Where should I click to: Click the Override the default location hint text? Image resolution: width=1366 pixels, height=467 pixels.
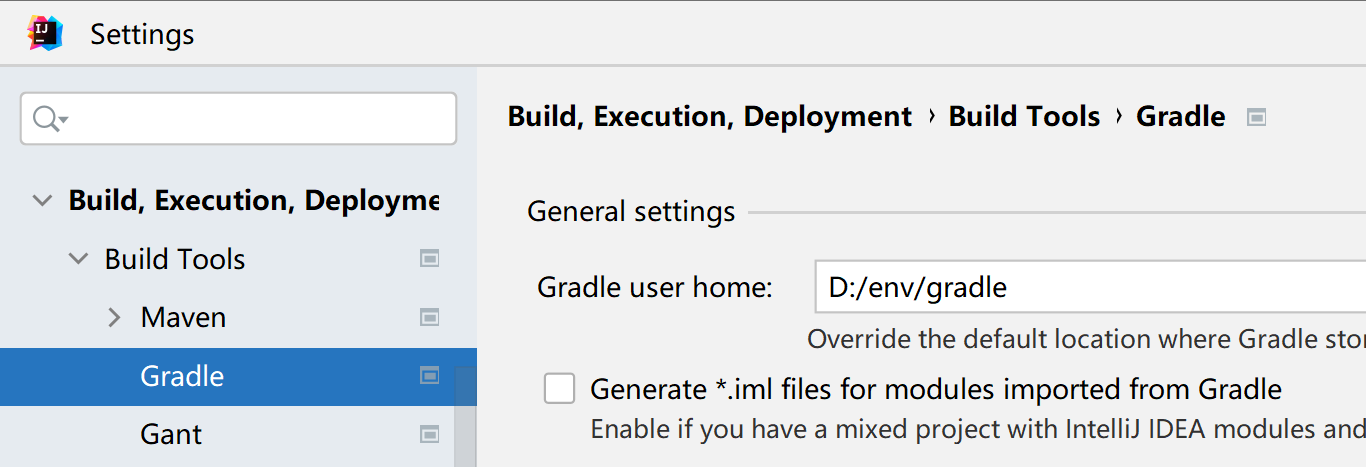tap(1086, 339)
